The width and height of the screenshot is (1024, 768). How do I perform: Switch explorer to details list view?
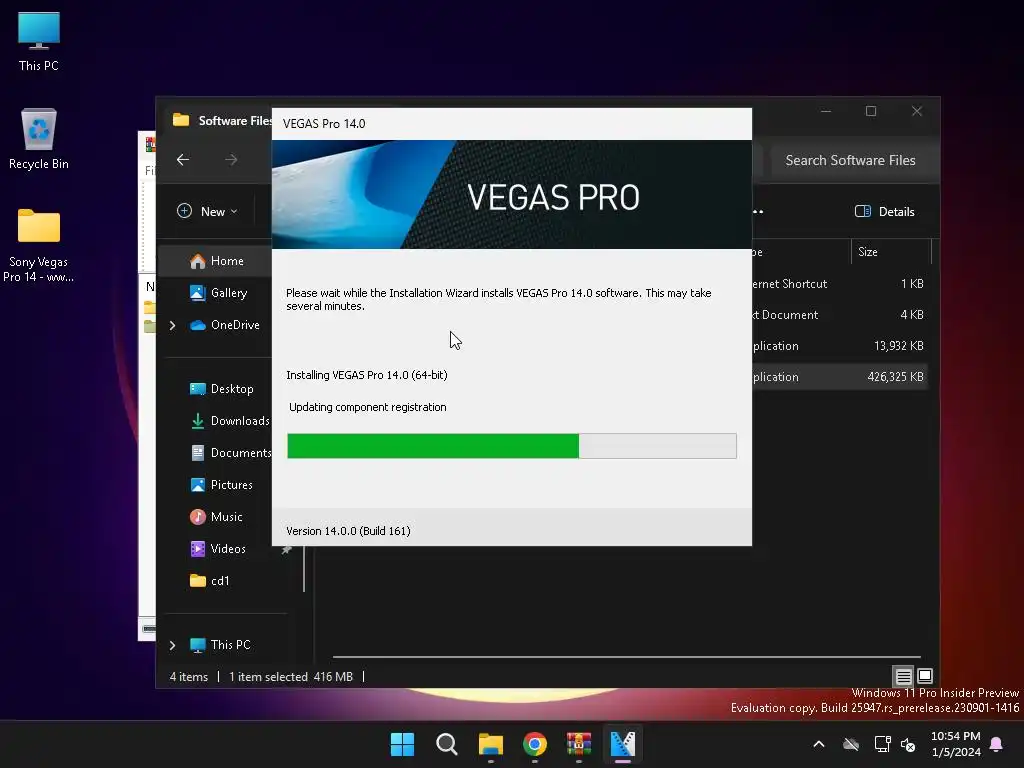pyautogui.click(x=903, y=676)
